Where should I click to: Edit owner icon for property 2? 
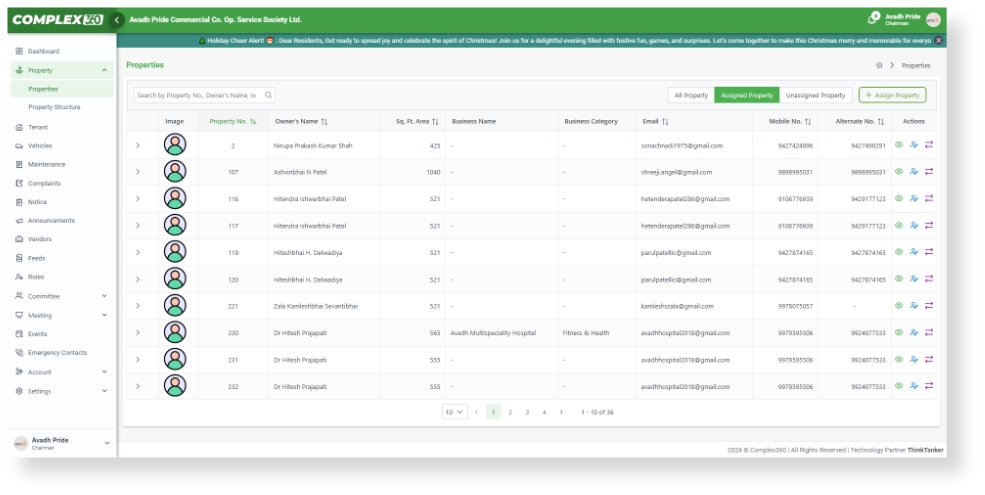click(x=913, y=144)
